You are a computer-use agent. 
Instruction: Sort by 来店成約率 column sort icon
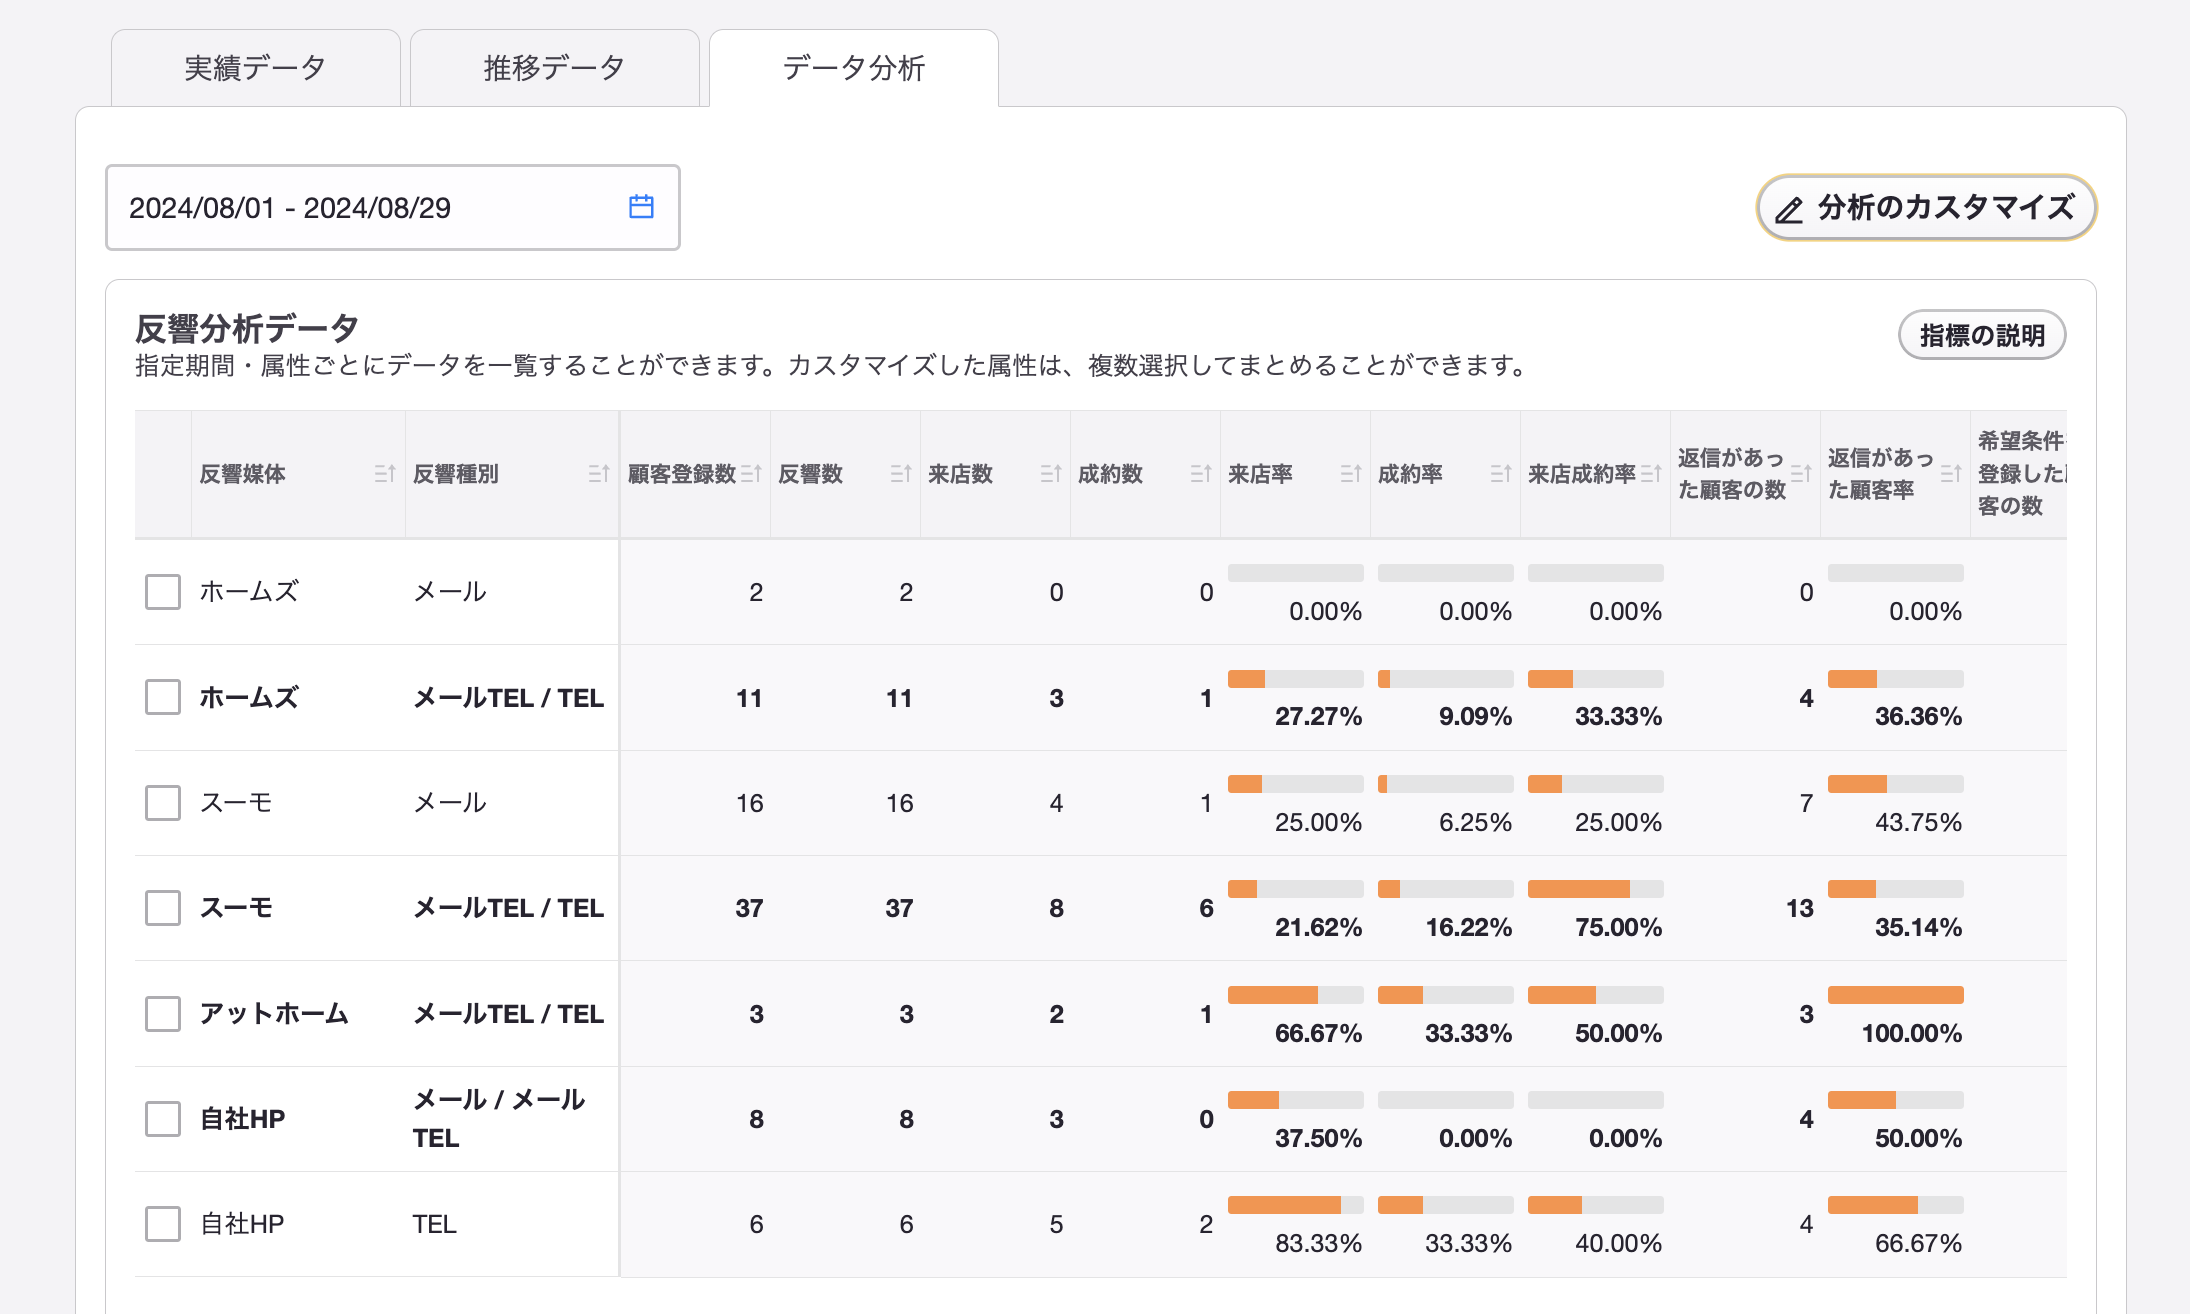coord(1651,474)
